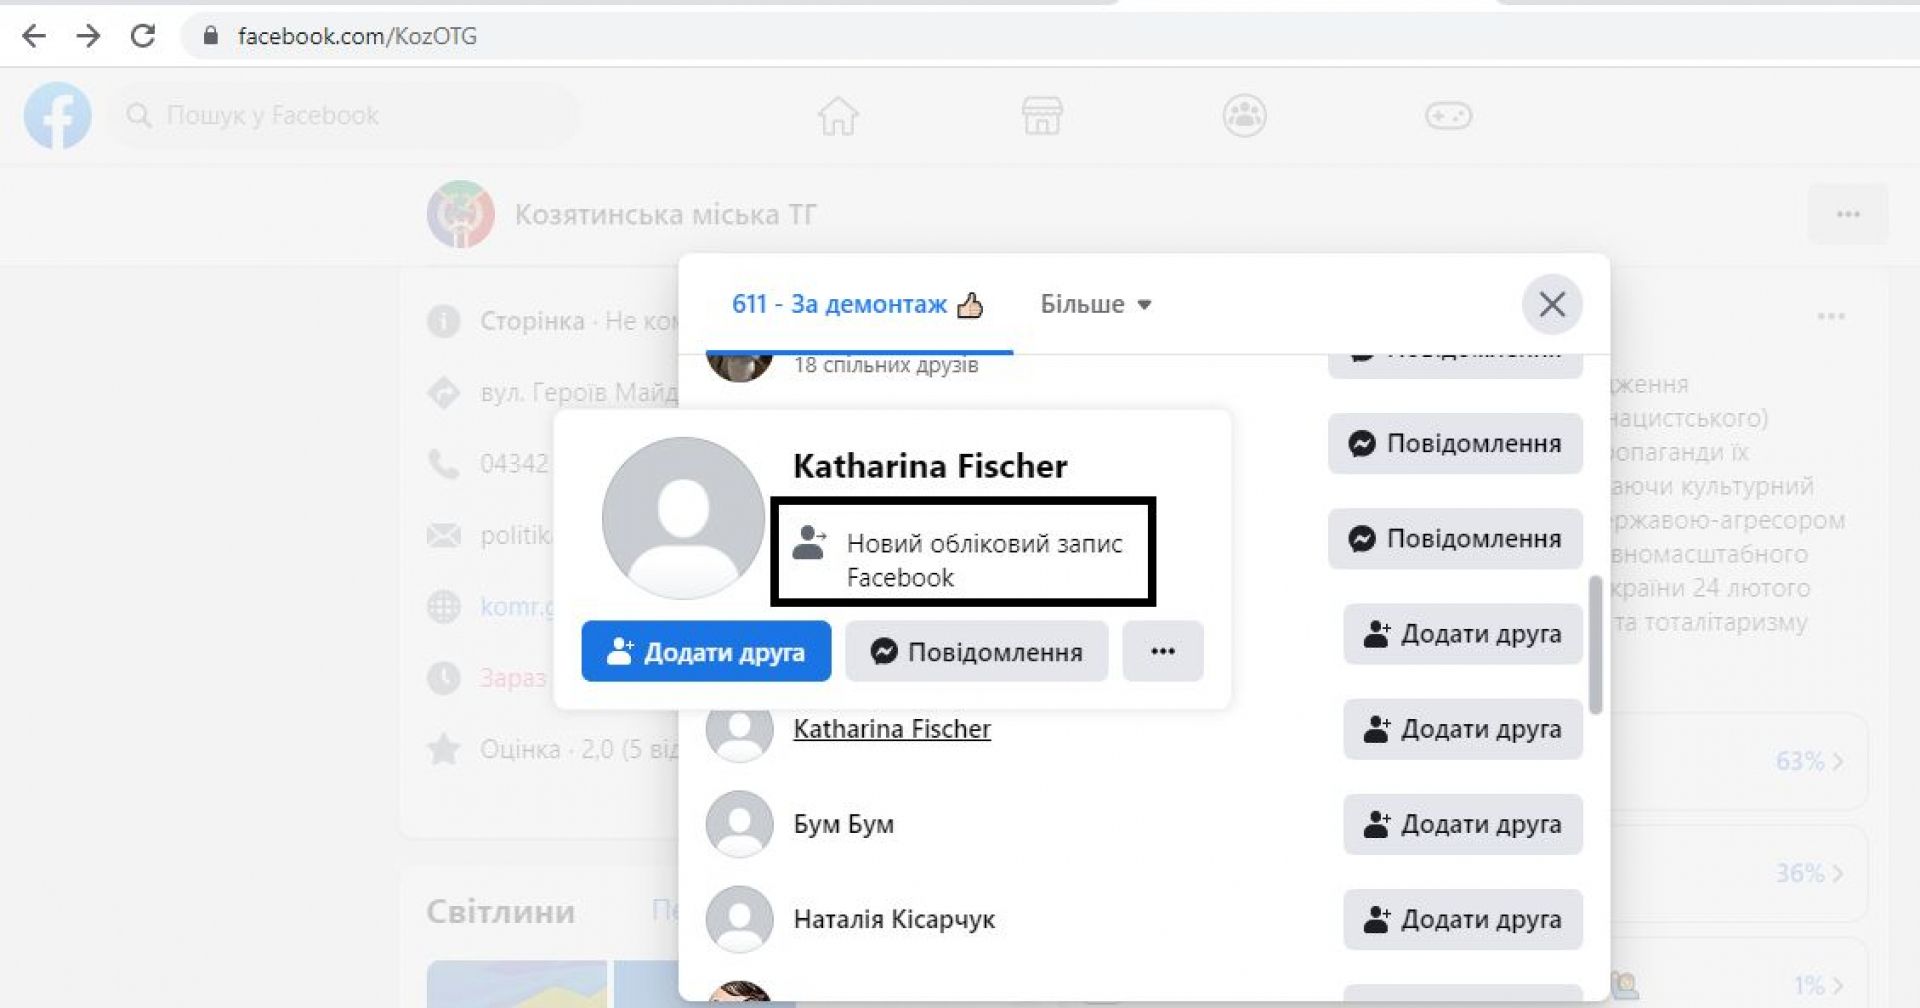Open the Facebook Home icon
1920x1008 pixels.
[x=838, y=116]
